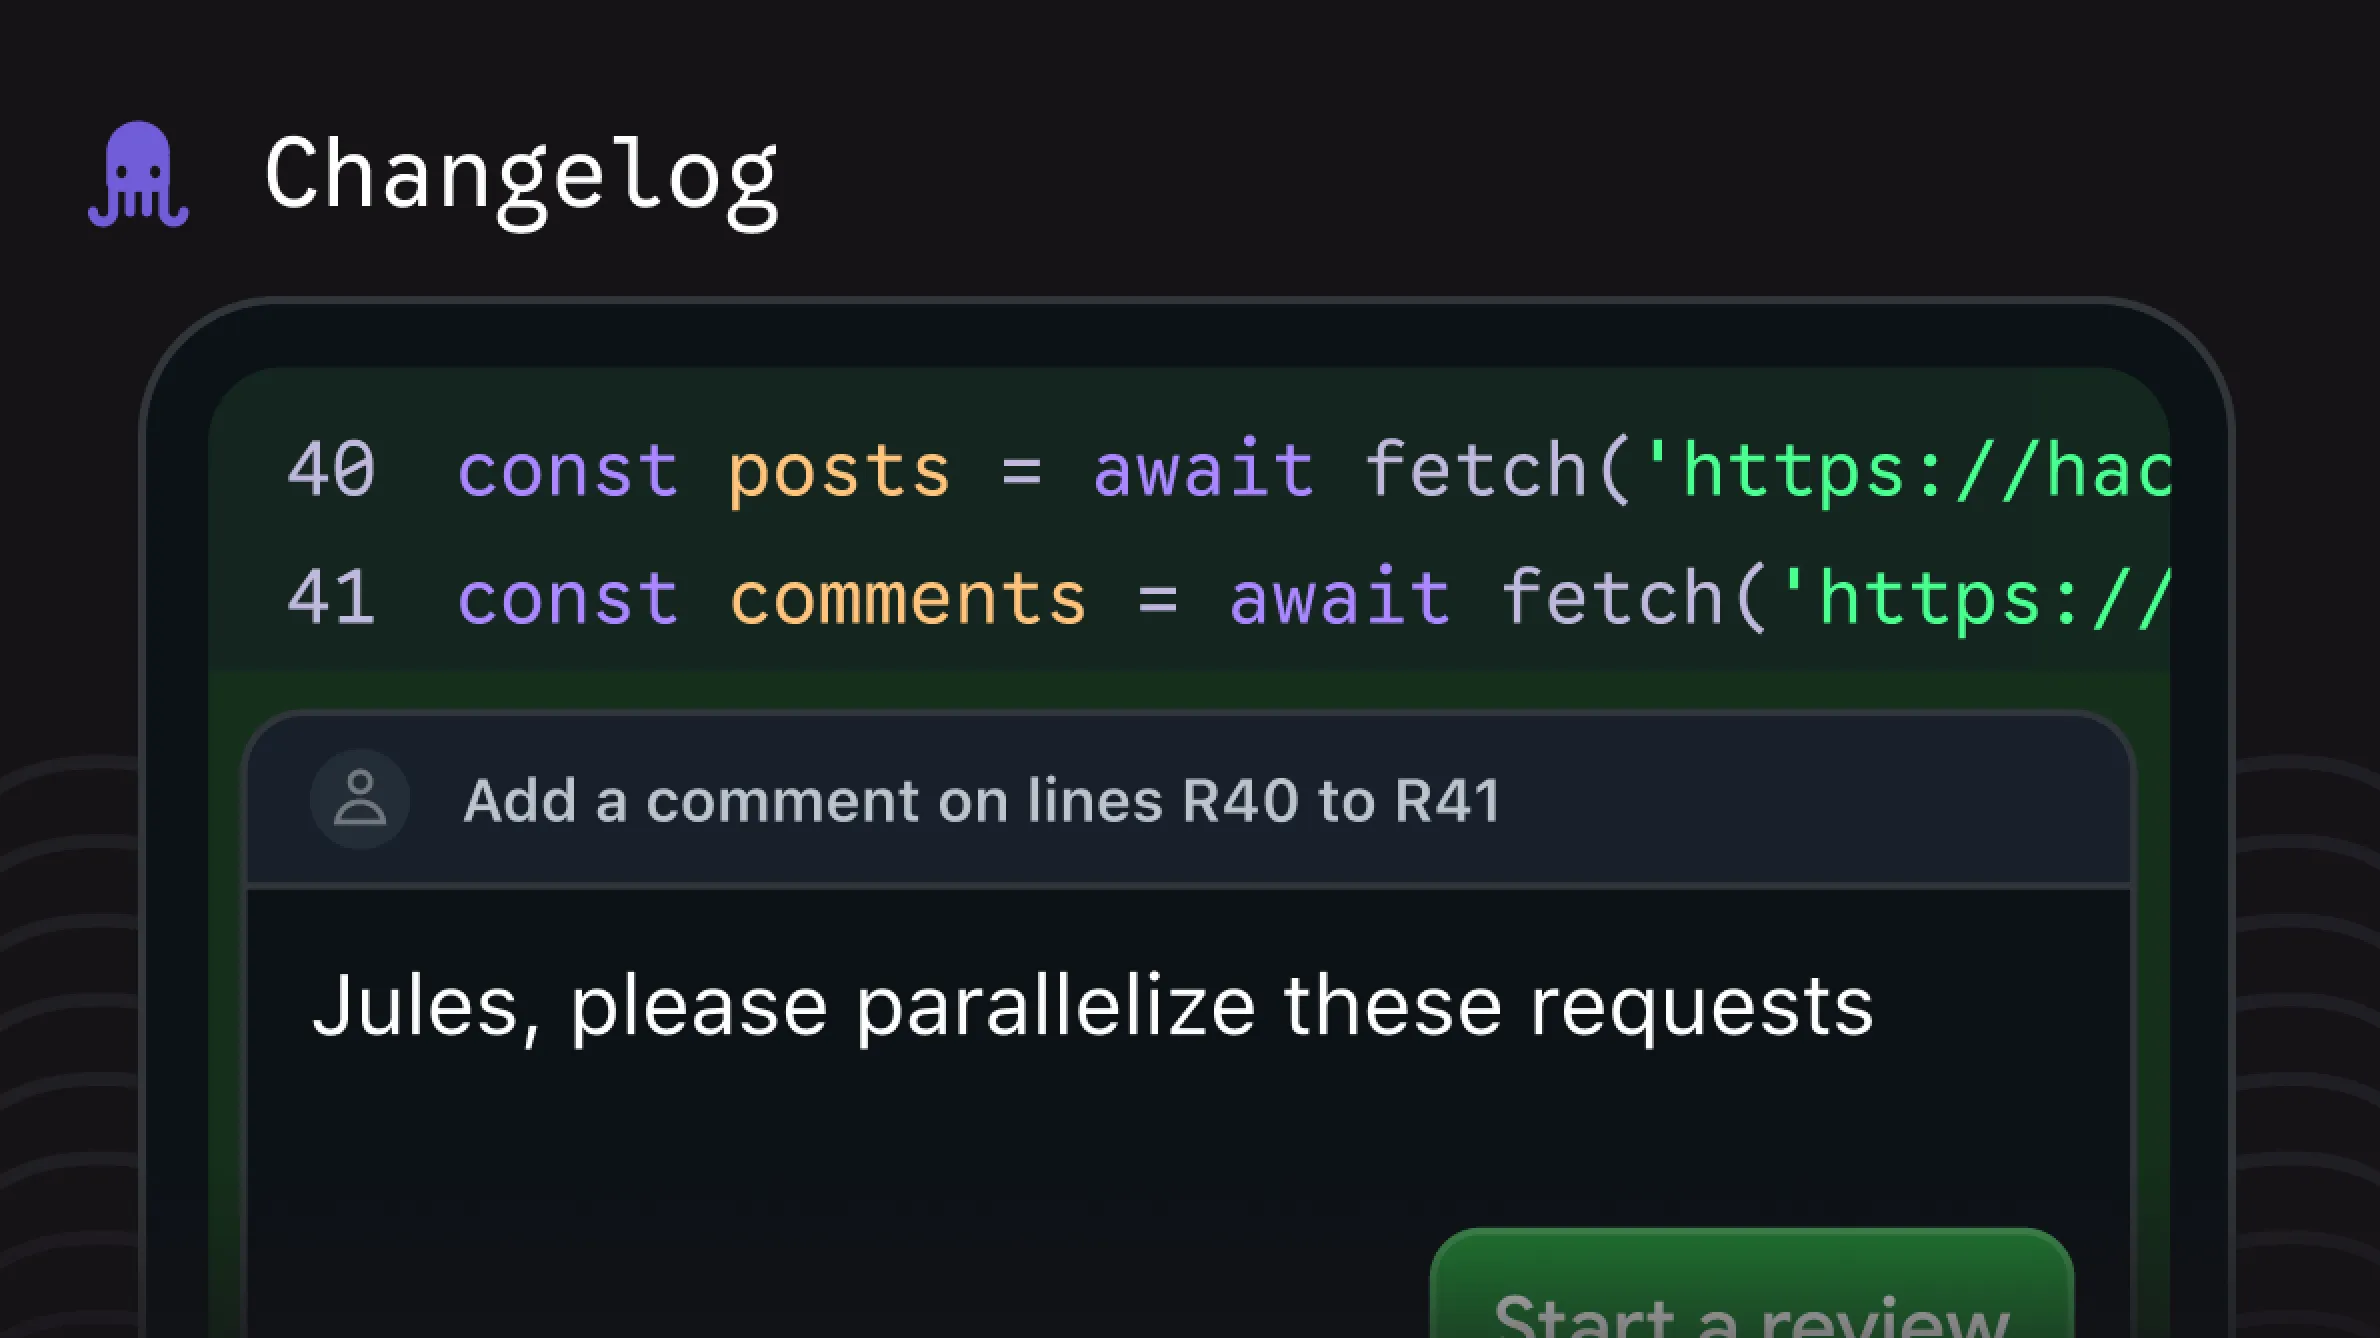Select line number 41 in the gutter
This screenshot has width=2380, height=1338.
coord(331,597)
